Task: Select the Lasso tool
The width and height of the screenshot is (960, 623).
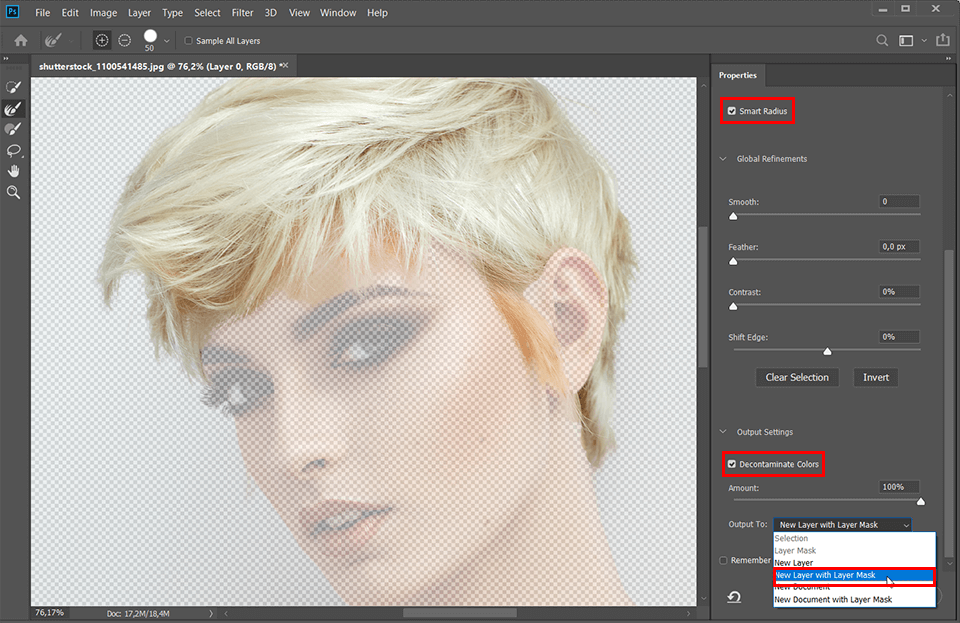Action: click(x=13, y=150)
